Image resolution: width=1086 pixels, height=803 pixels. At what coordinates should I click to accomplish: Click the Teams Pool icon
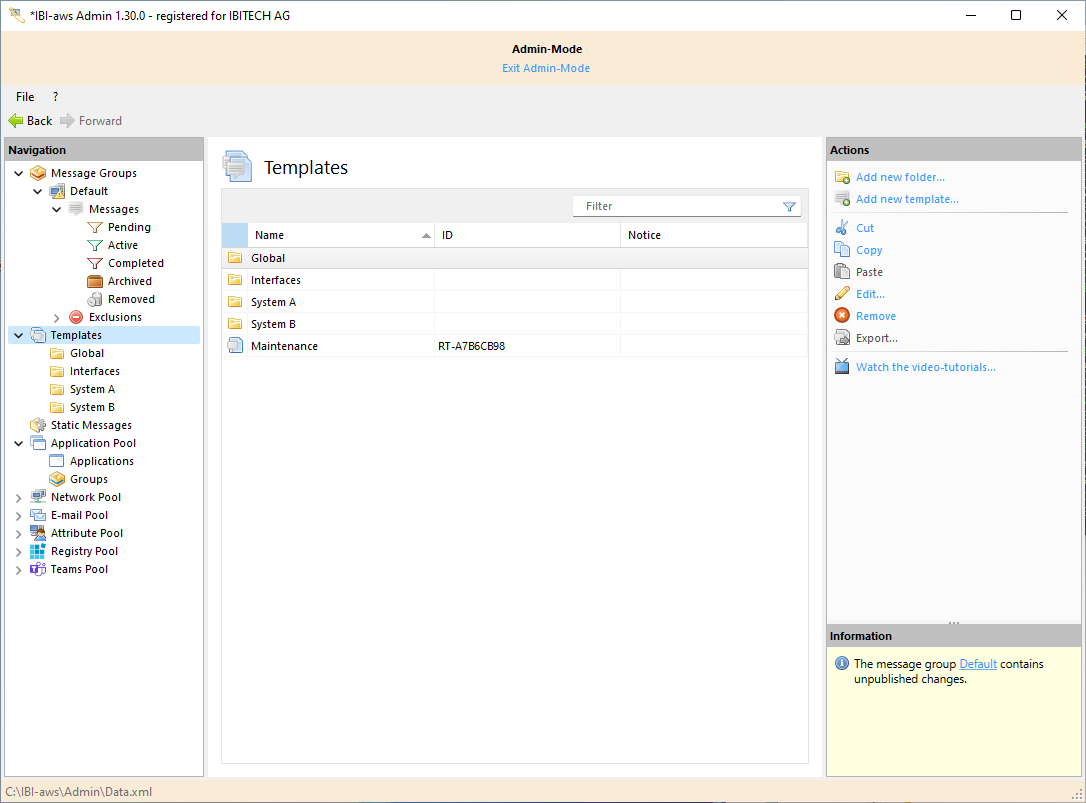click(x=38, y=569)
